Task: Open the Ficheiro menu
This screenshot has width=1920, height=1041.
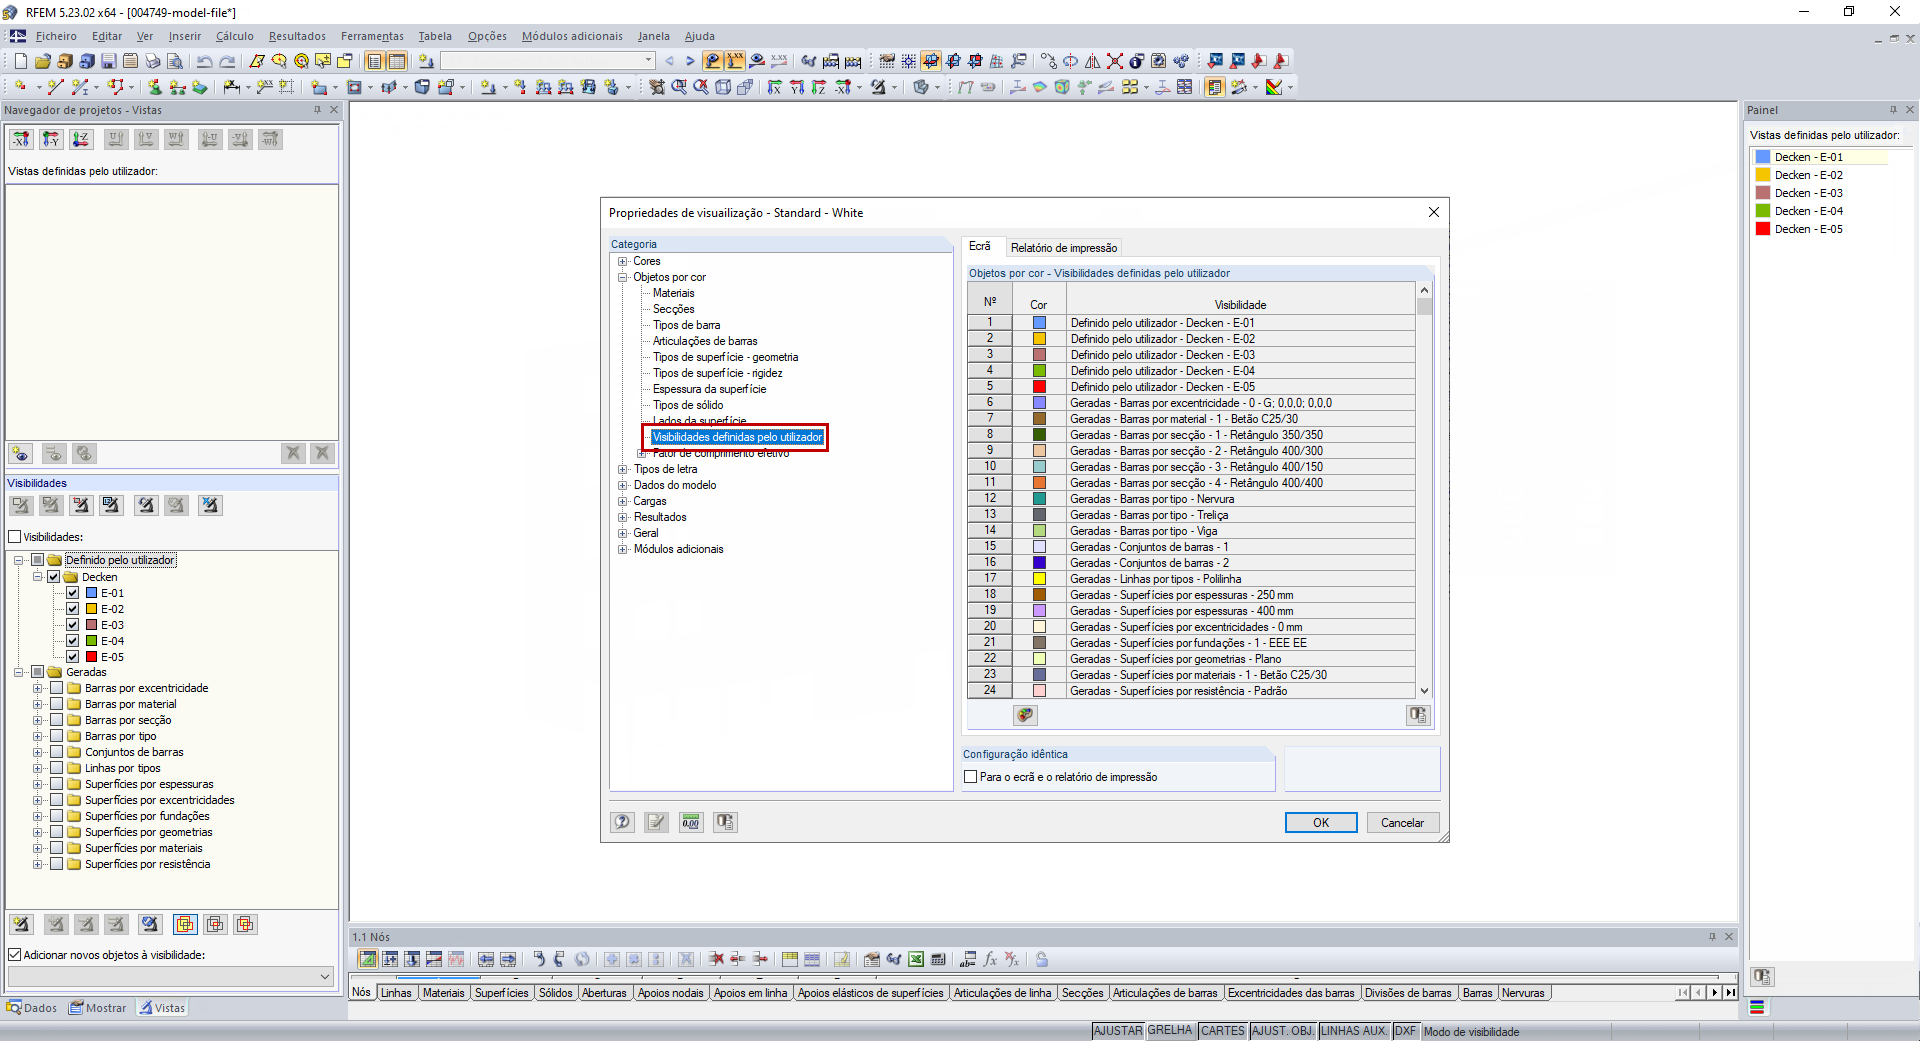Action: (x=56, y=36)
